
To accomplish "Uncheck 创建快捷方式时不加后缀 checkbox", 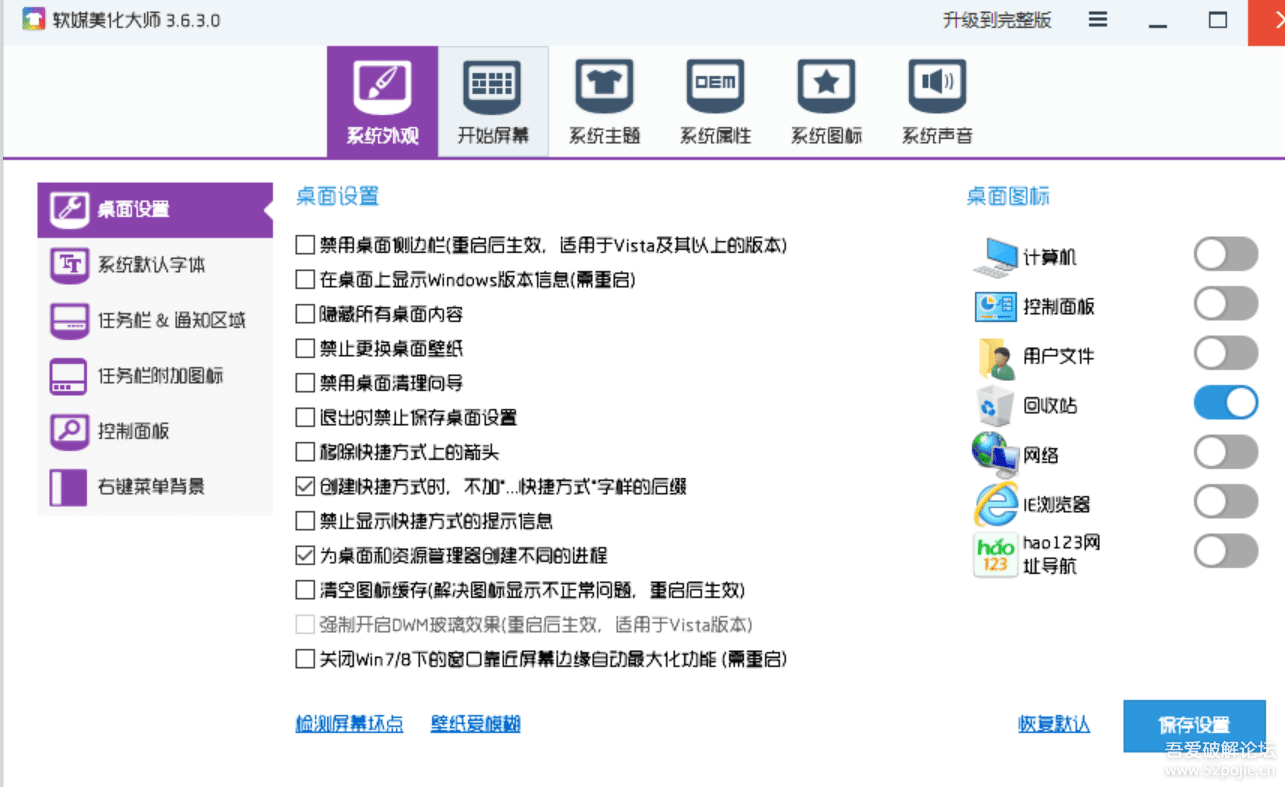I will click(x=305, y=487).
